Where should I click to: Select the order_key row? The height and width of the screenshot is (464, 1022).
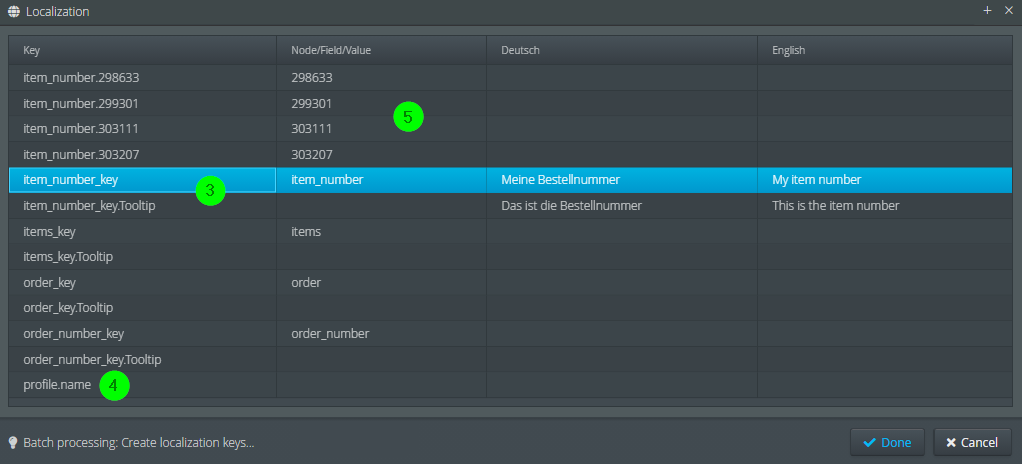[x=510, y=283]
